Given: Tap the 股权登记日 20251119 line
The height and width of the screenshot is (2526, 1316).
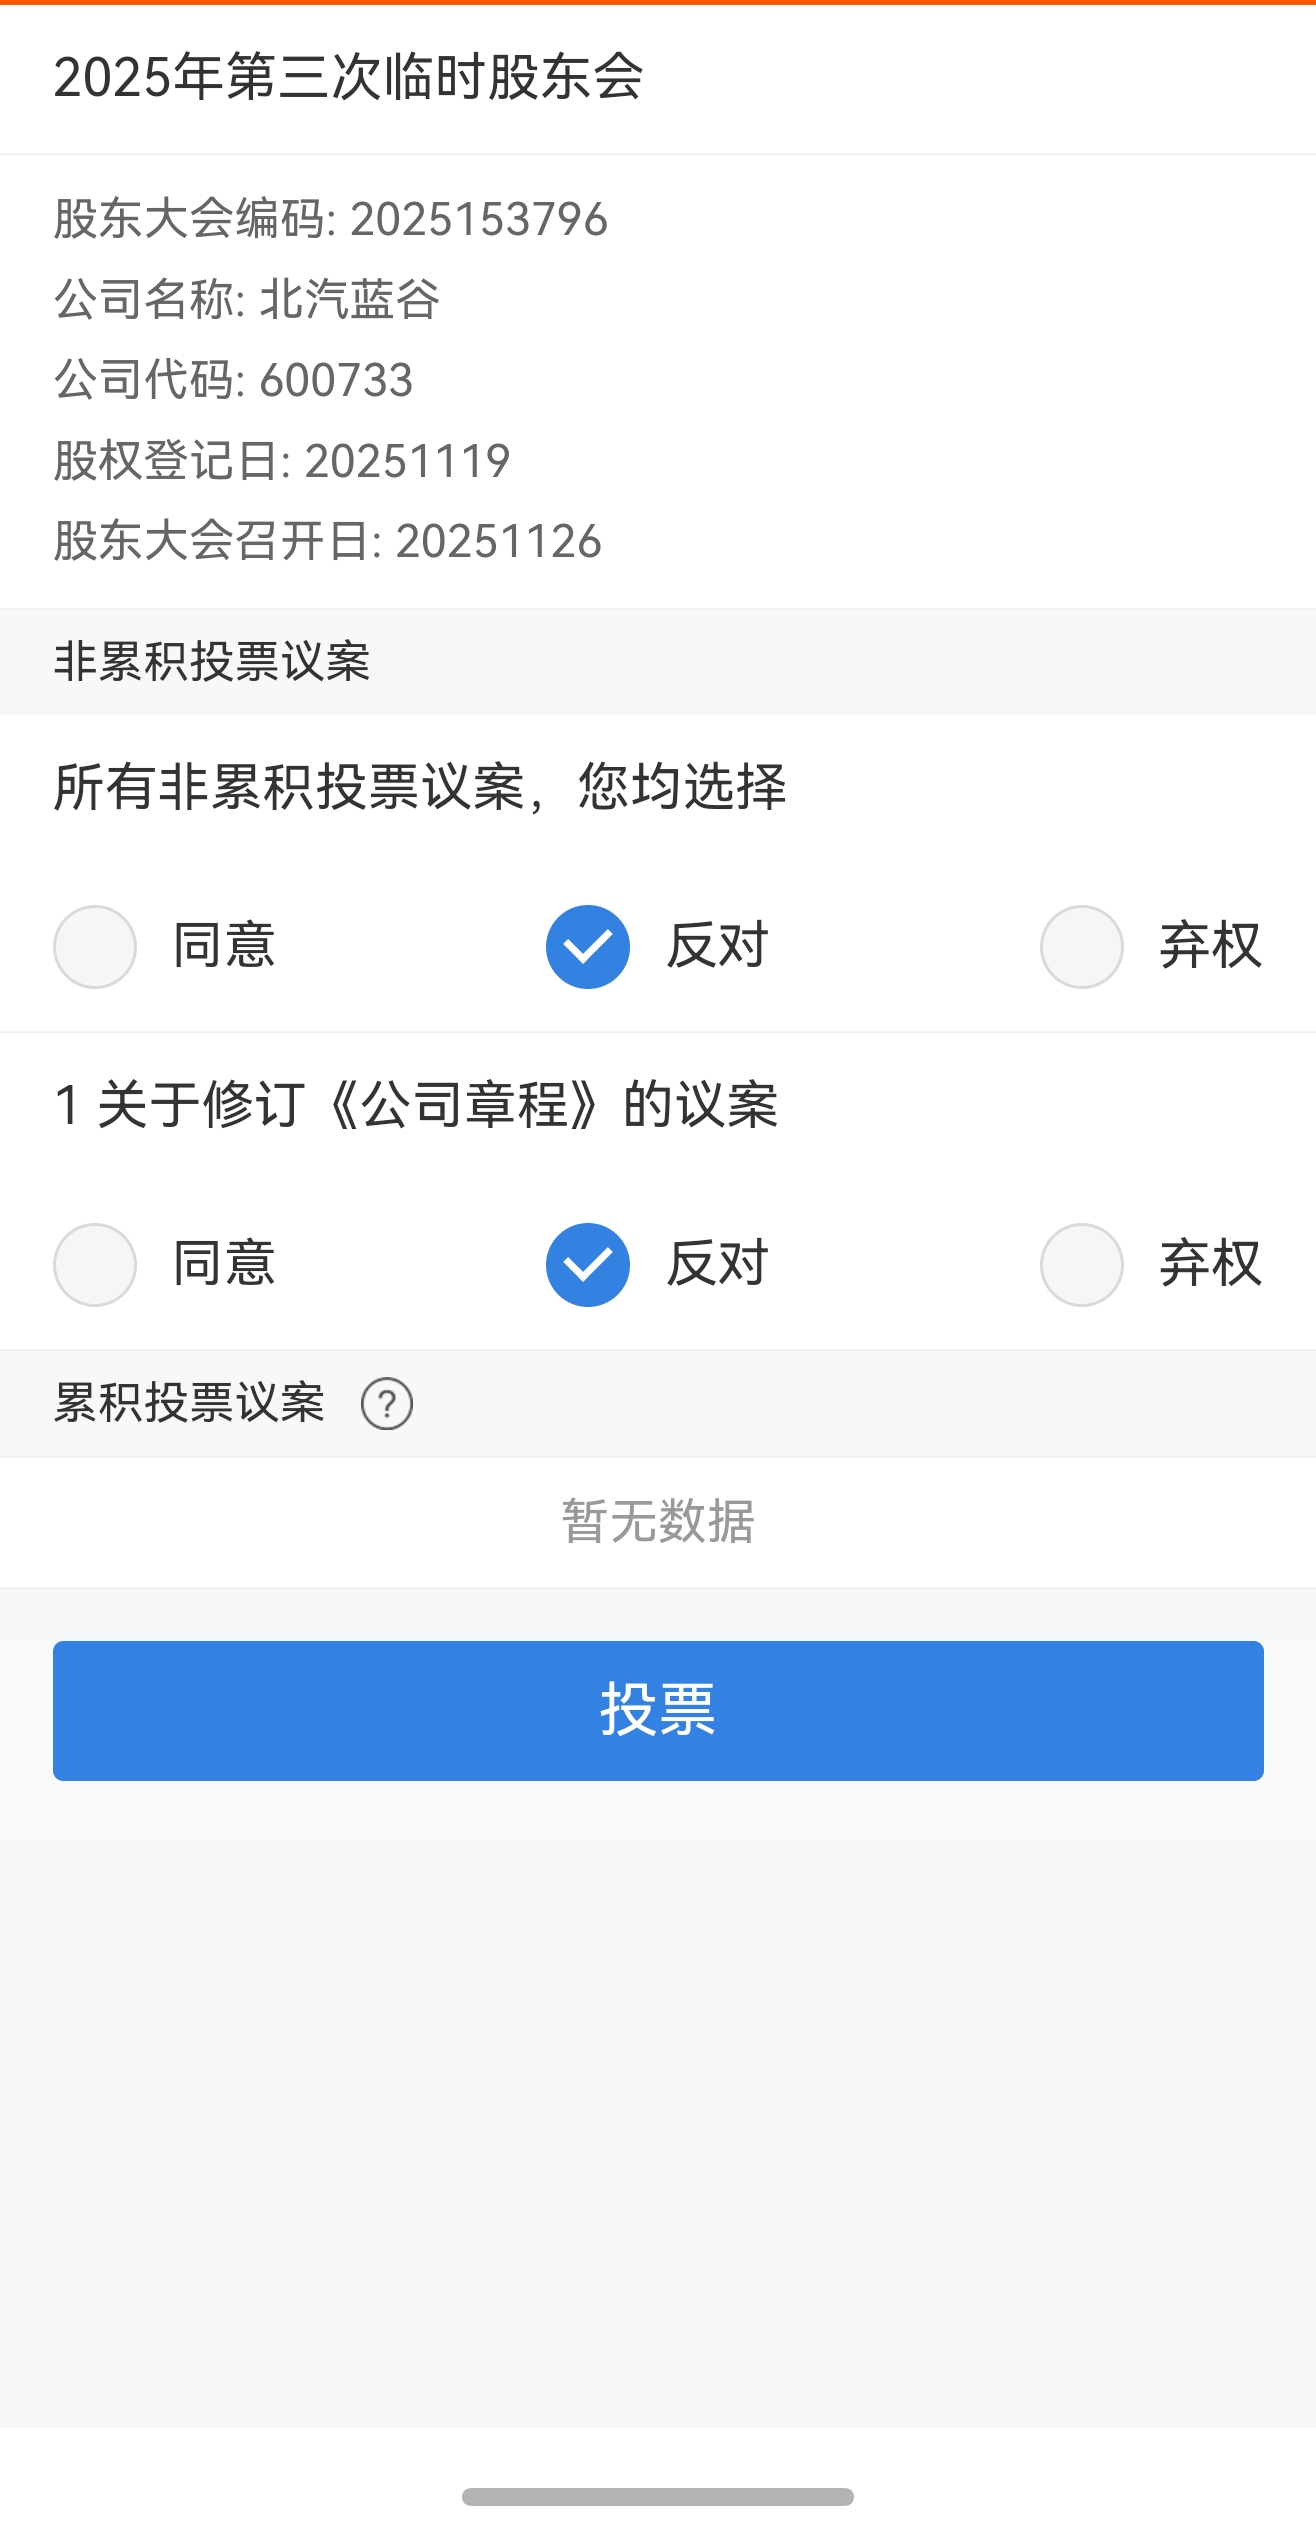Looking at the screenshot, I should click(x=282, y=461).
